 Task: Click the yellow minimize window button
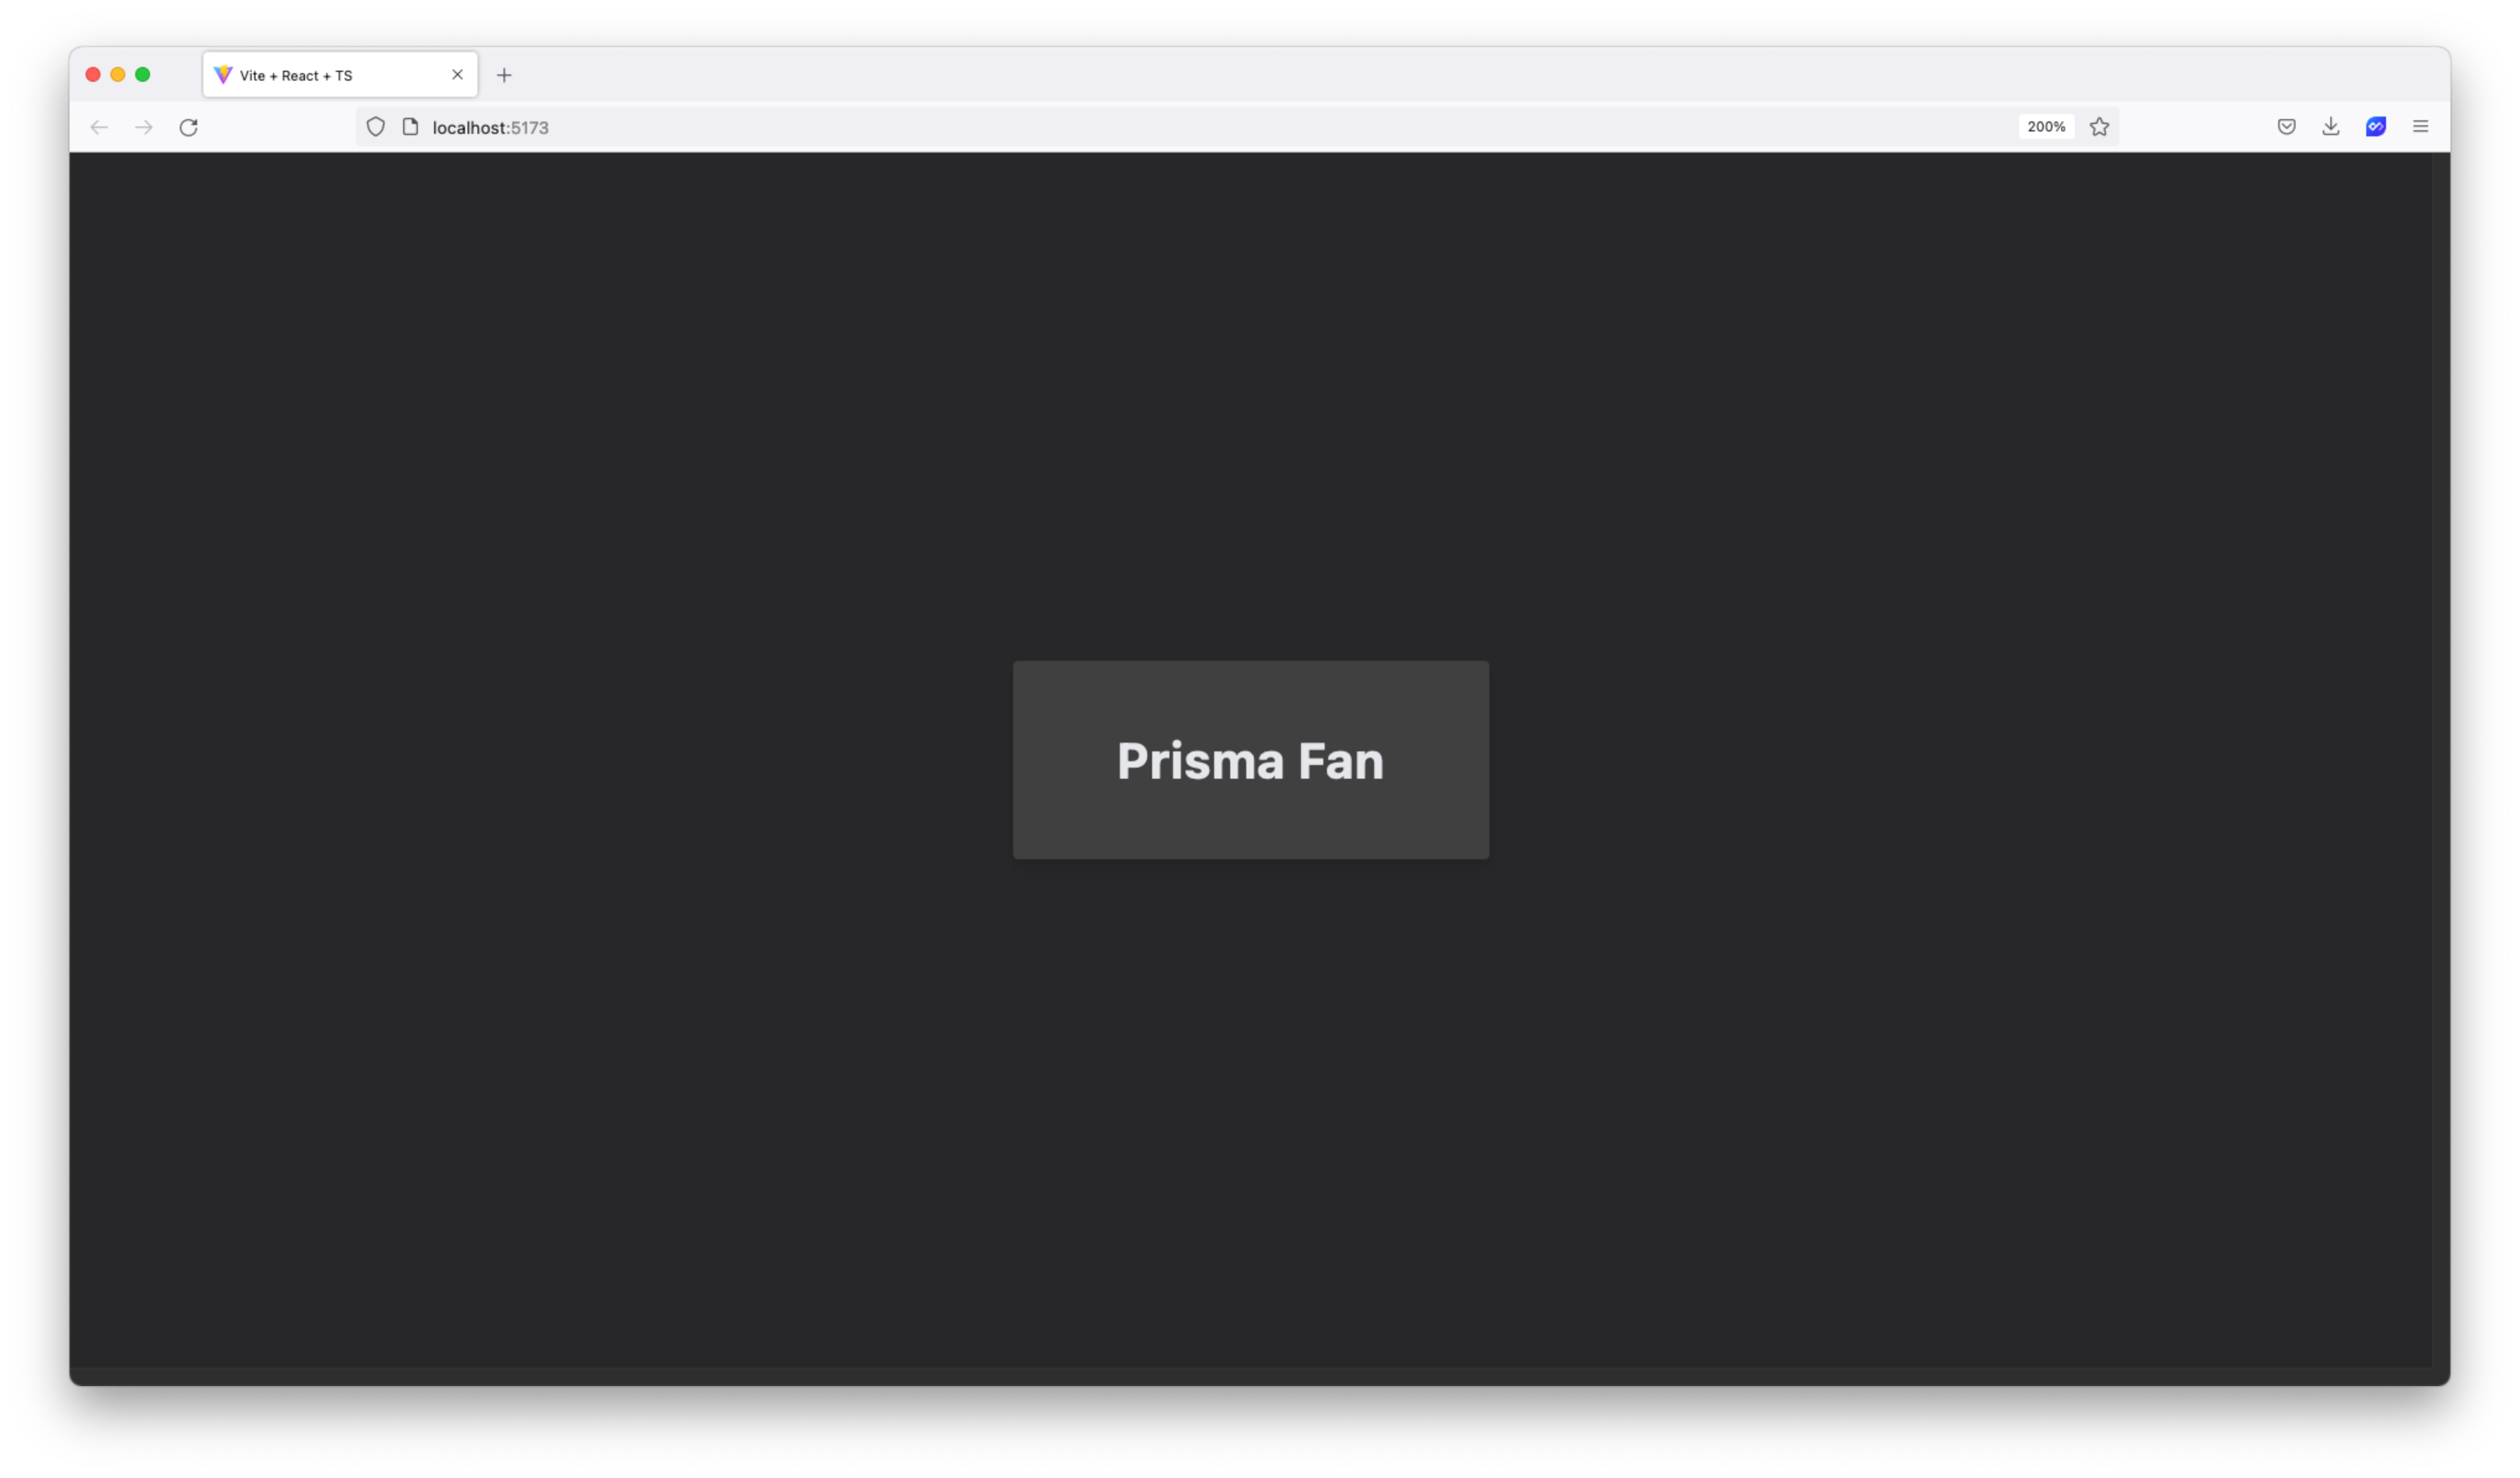[x=118, y=75]
